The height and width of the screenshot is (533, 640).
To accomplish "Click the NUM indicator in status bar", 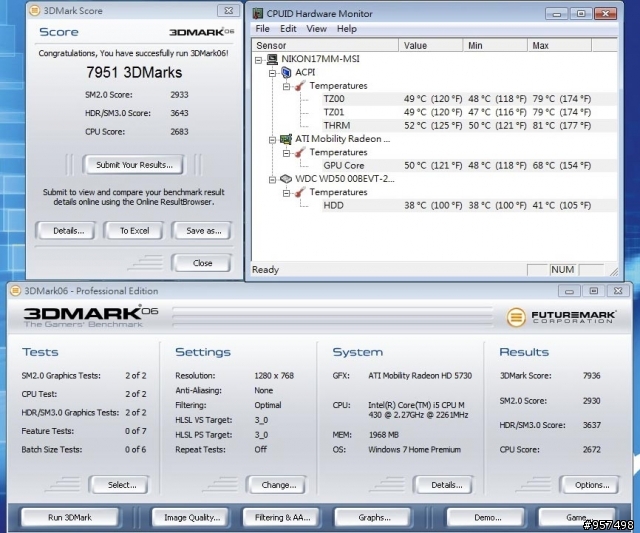I will [x=562, y=269].
